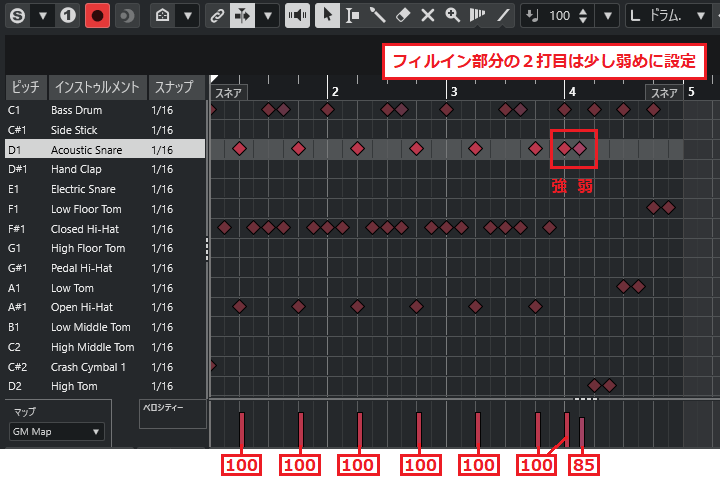Click the bar 5 ruler number

[691, 91]
